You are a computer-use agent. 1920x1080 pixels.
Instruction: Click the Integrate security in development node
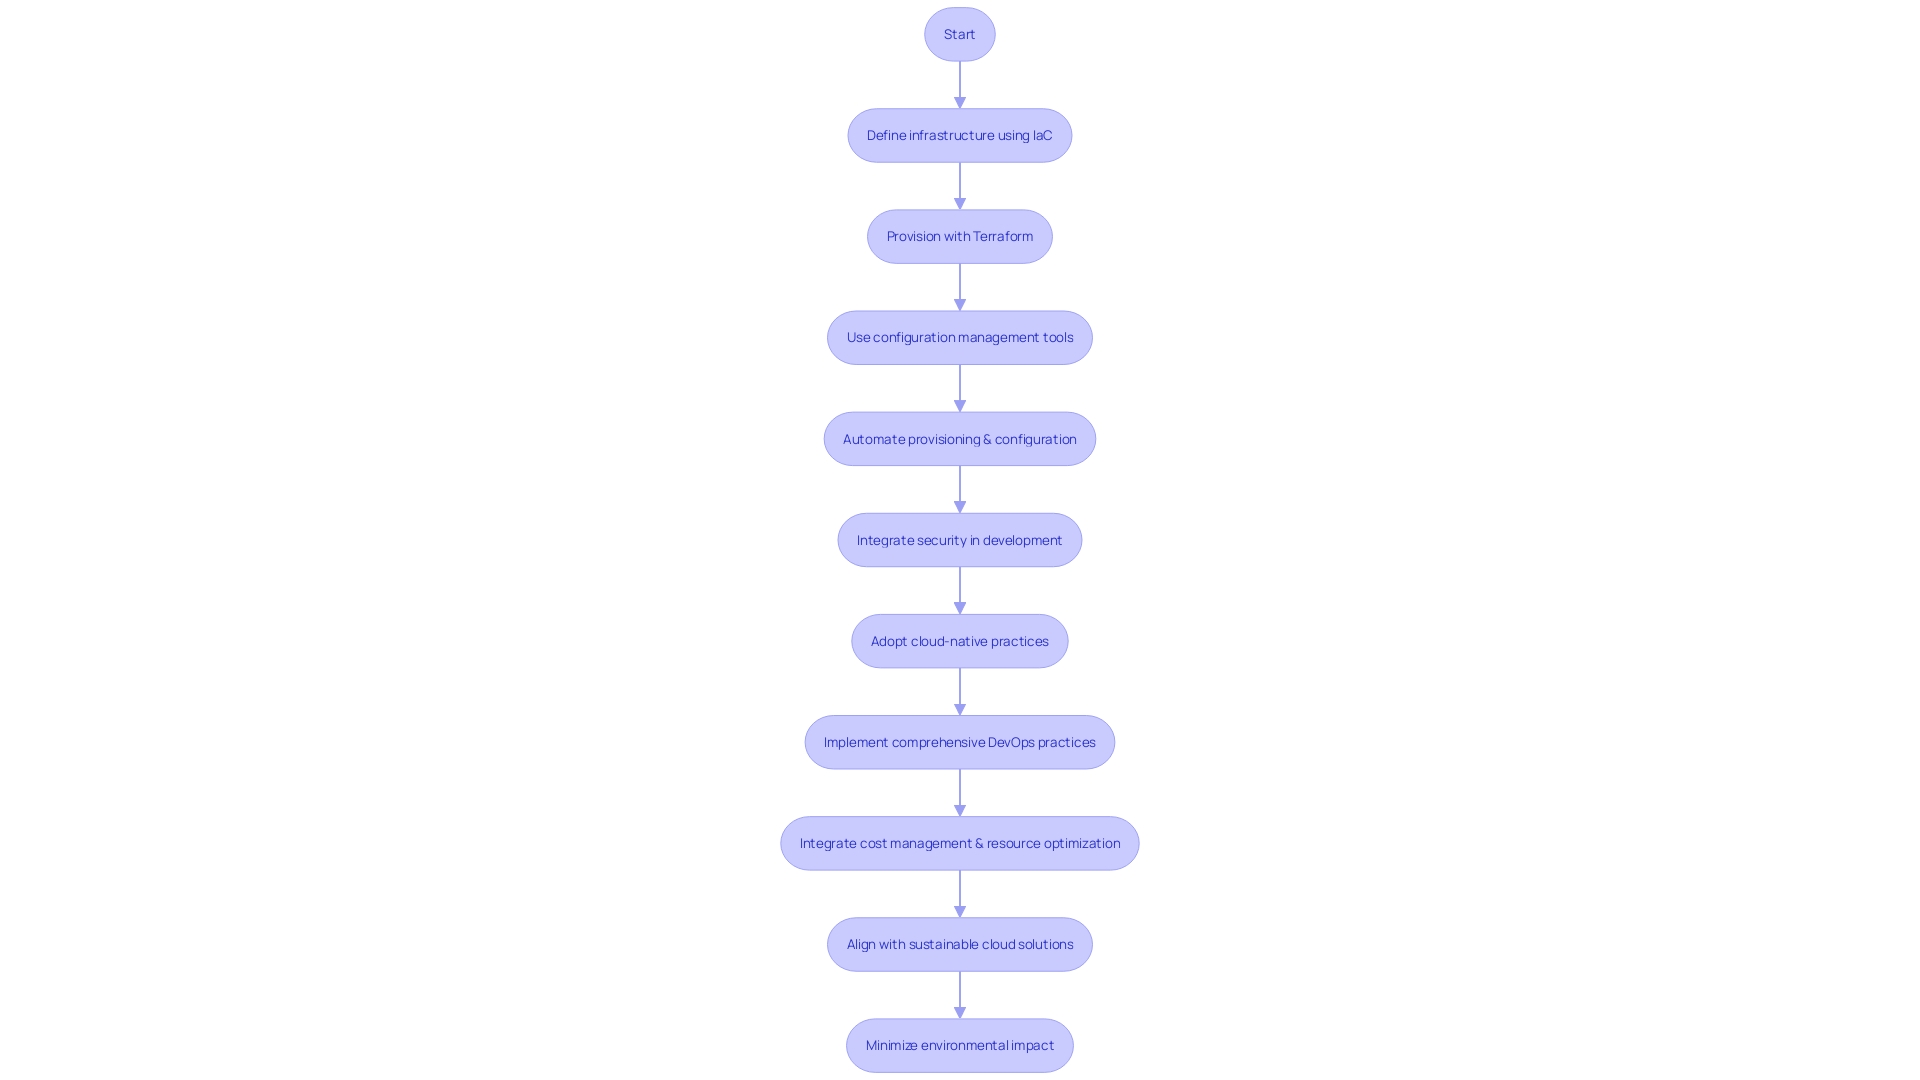click(960, 539)
